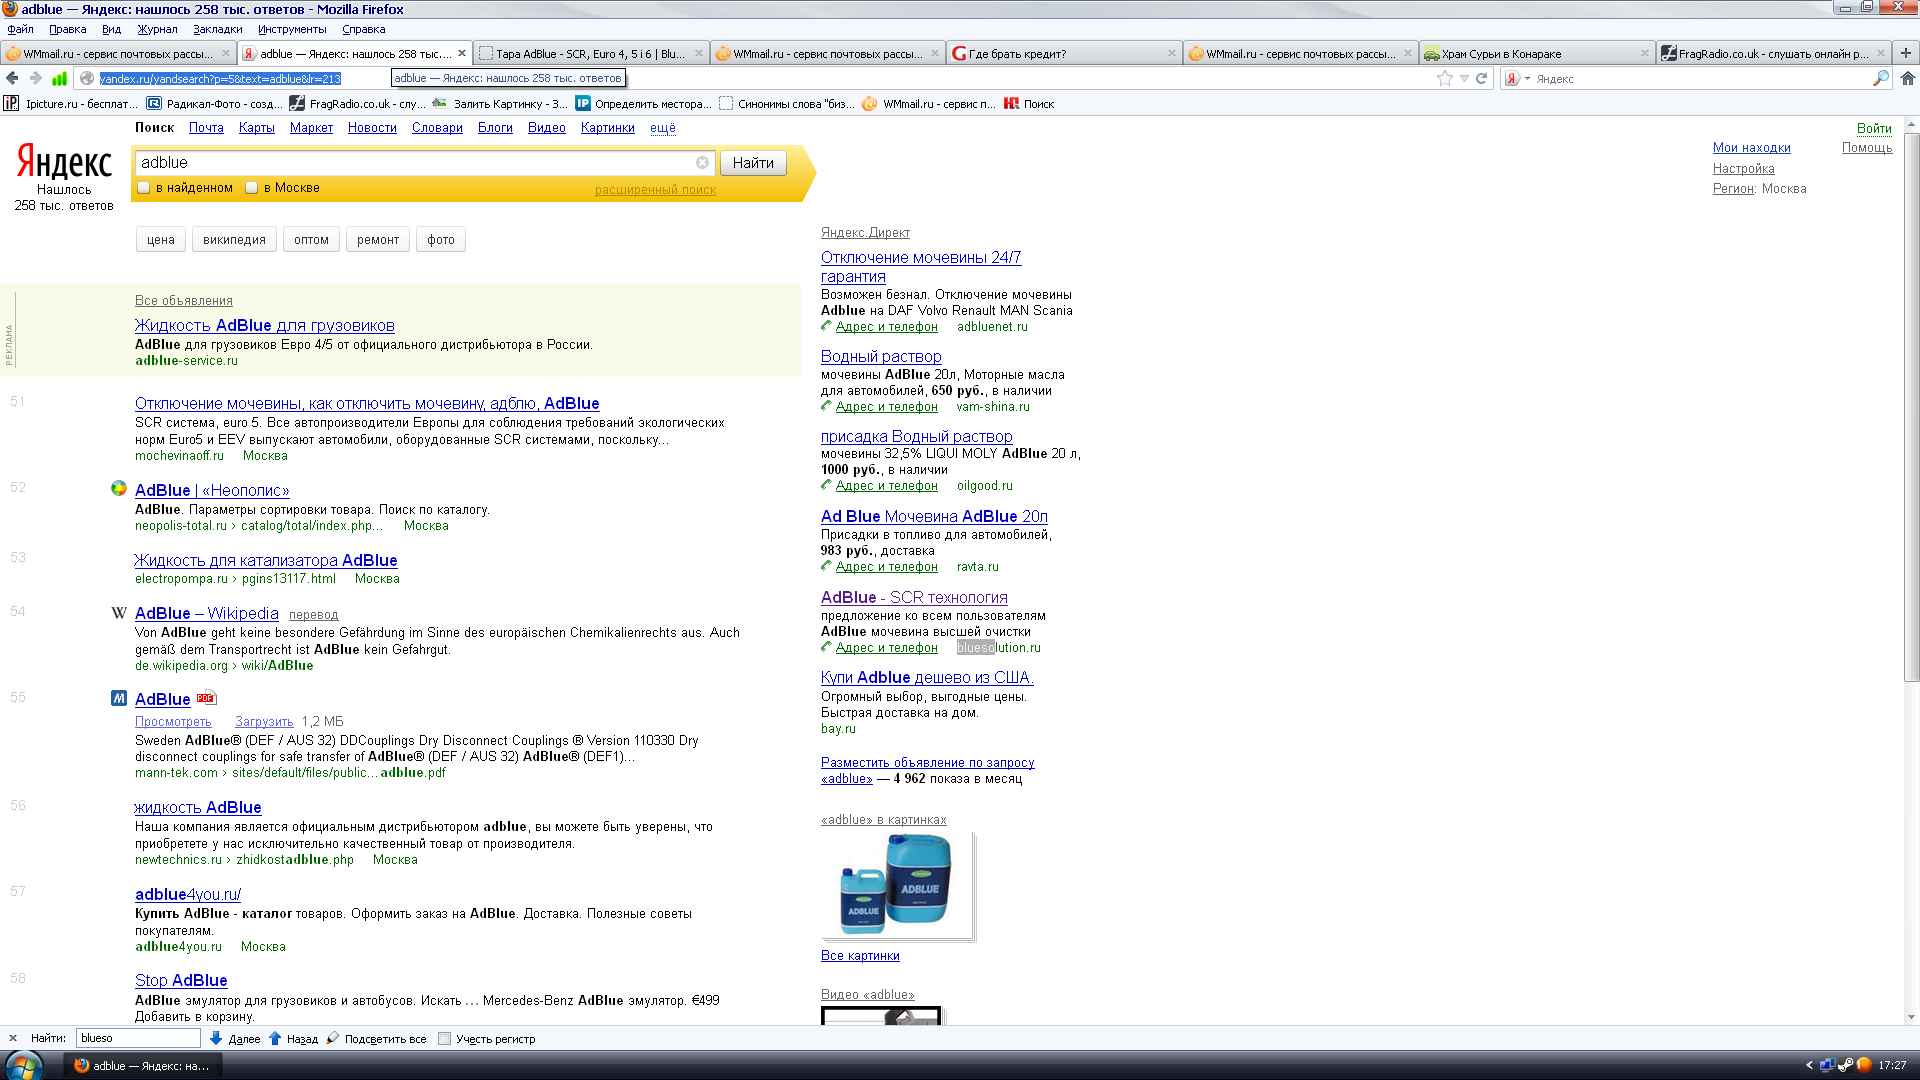
Task: Open 'Жидкость AdBlue для грузовиков' ad link
Action: [x=265, y=326]
